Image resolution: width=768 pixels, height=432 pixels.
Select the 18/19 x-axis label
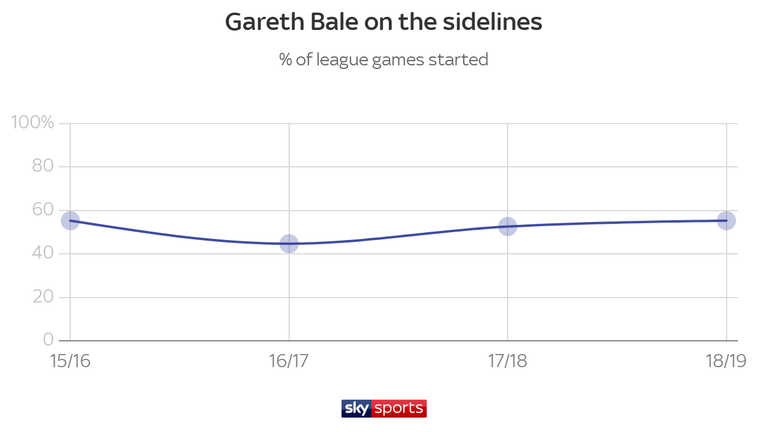click(726, 361)
